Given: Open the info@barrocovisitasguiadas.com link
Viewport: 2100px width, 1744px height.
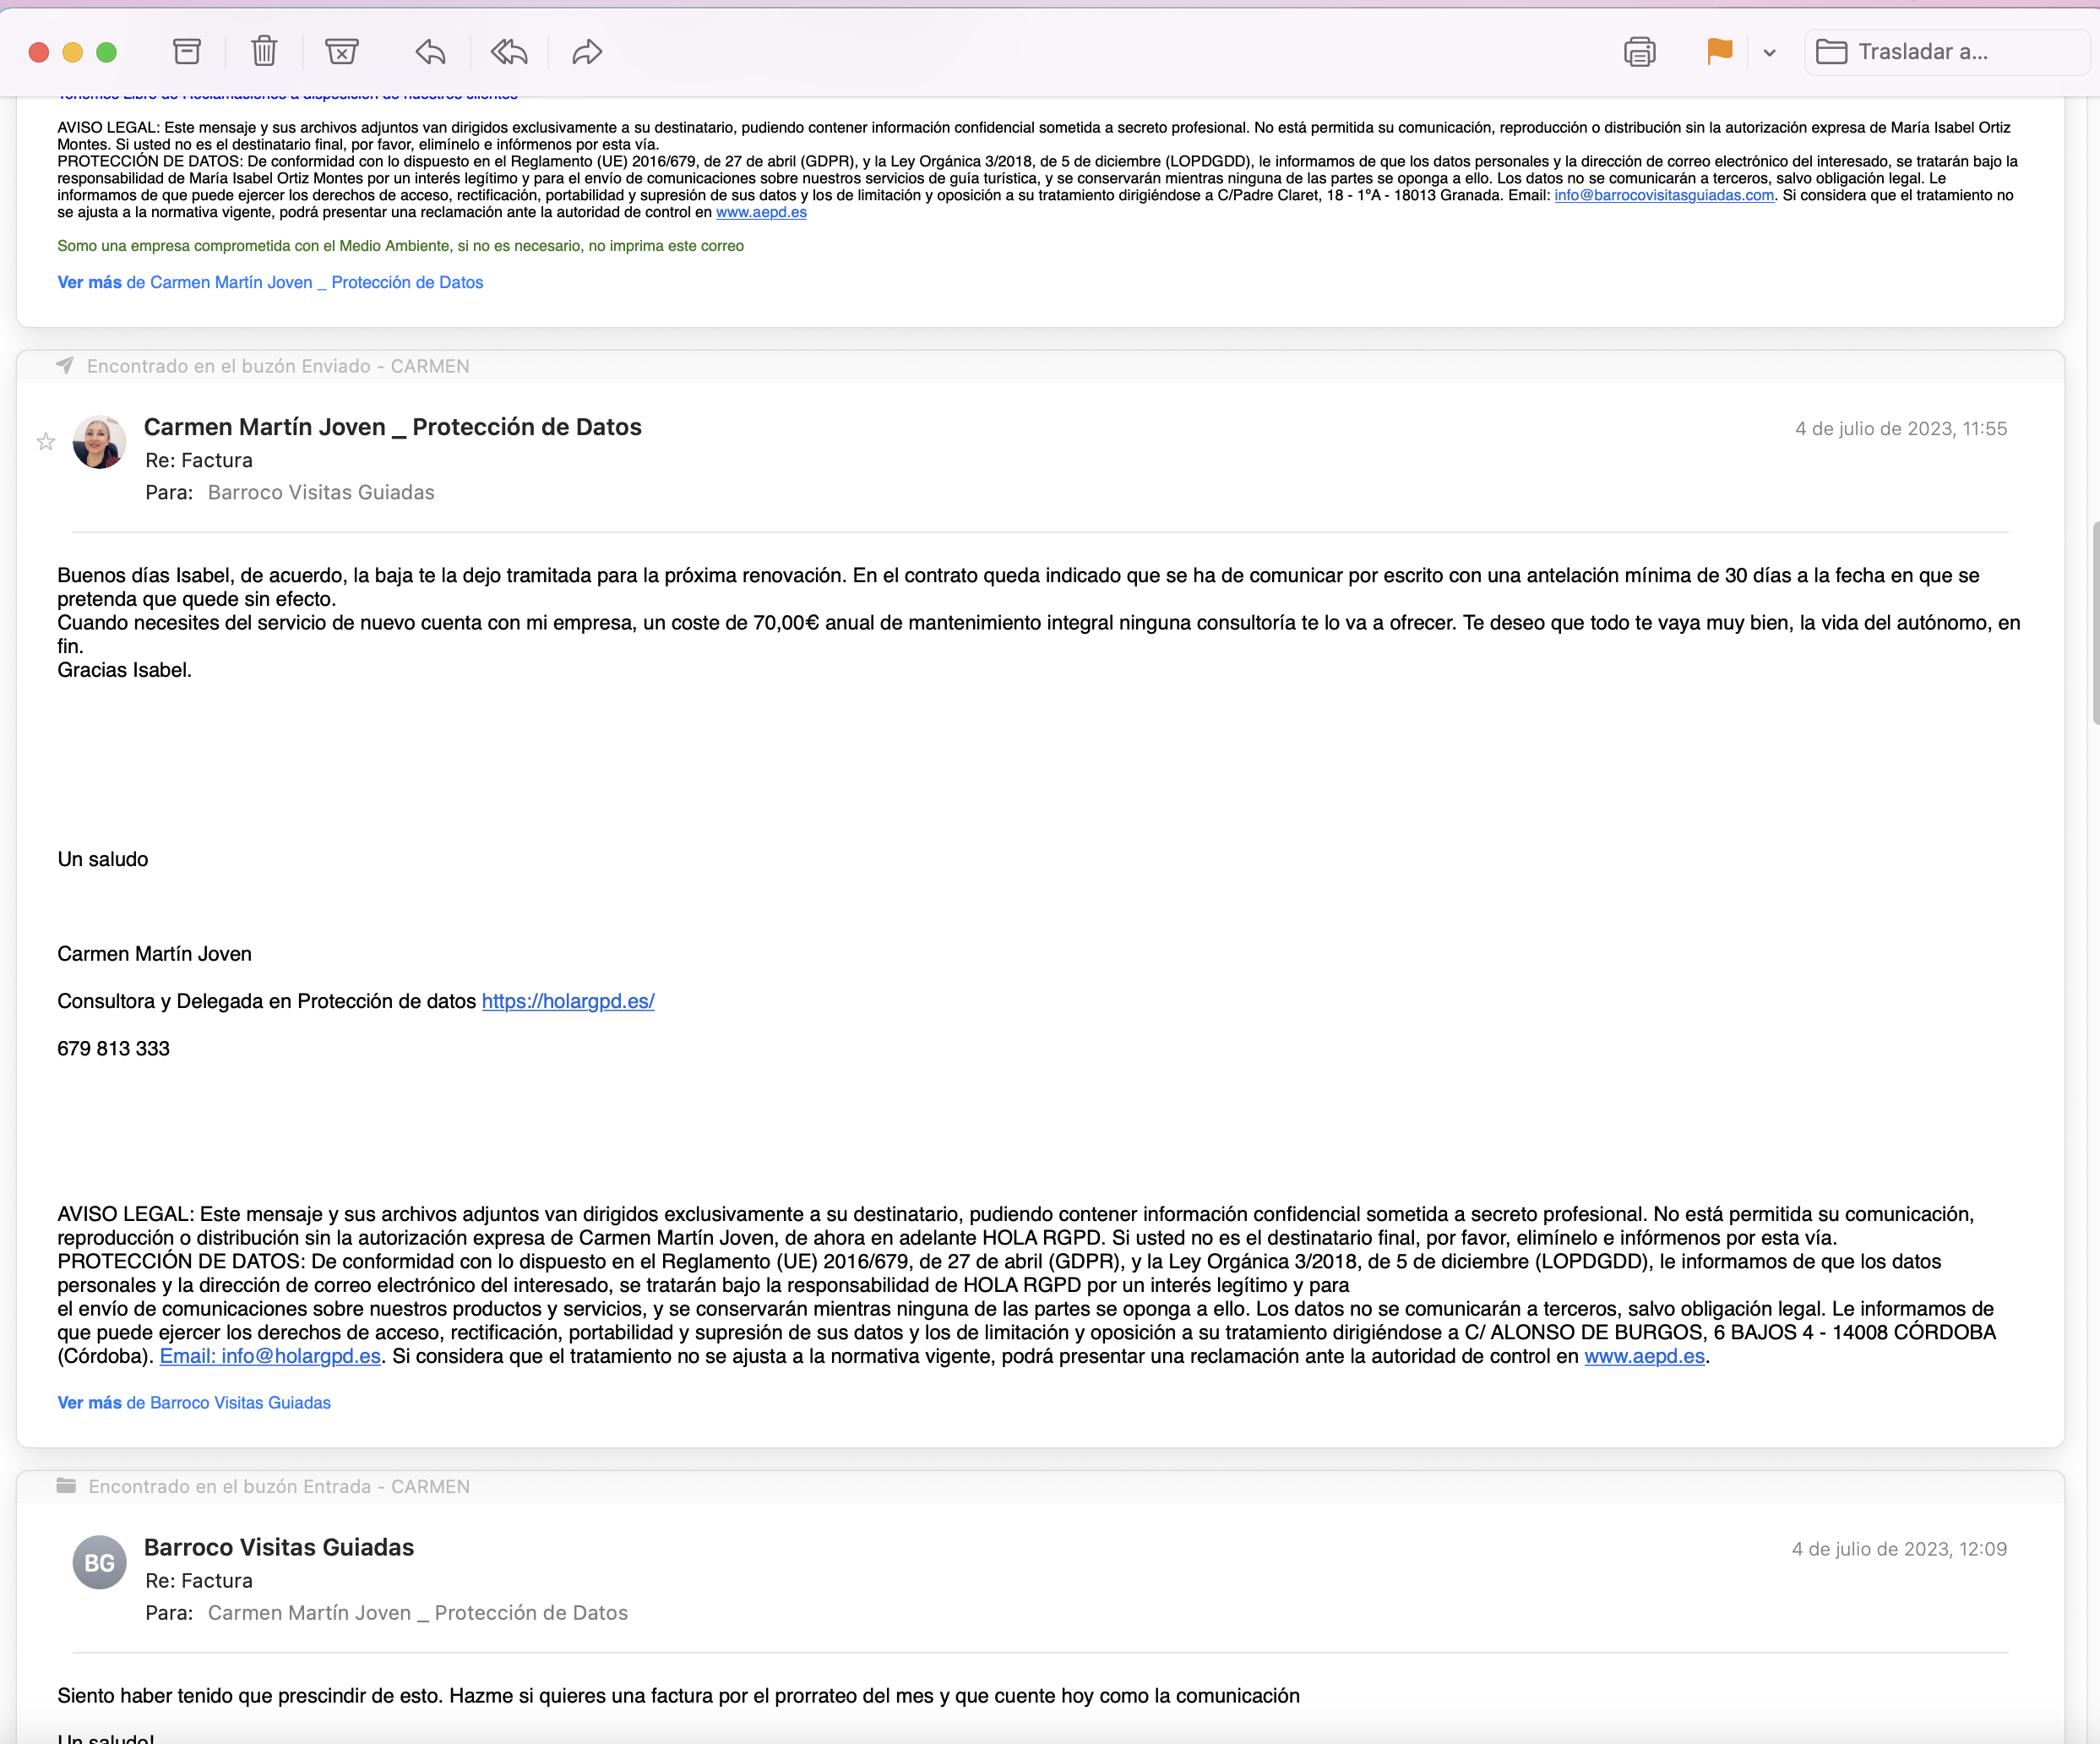Looking at the screenshot, I should pos(1663,195).
